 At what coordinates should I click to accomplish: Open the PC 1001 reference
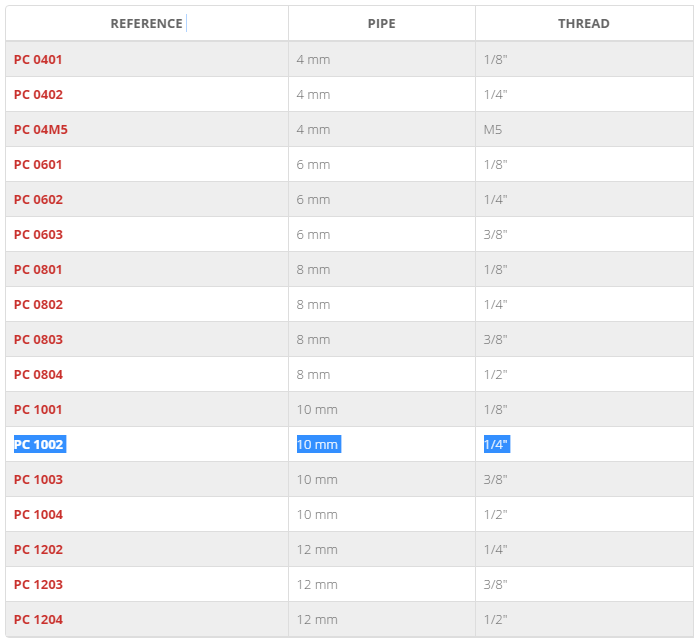point(38,409)
